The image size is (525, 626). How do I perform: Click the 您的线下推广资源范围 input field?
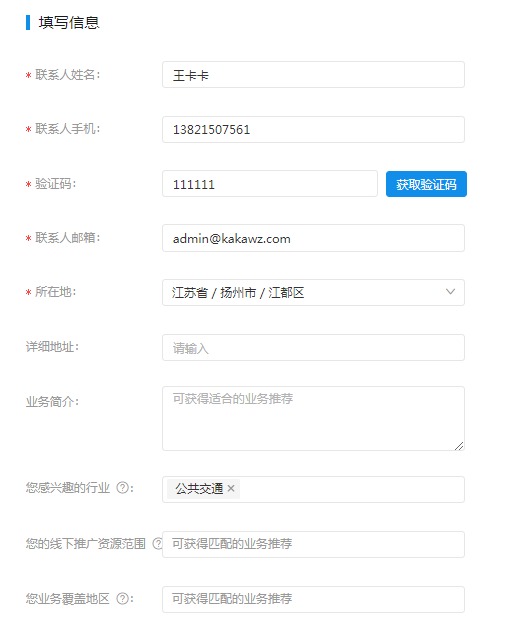(313, 545)
